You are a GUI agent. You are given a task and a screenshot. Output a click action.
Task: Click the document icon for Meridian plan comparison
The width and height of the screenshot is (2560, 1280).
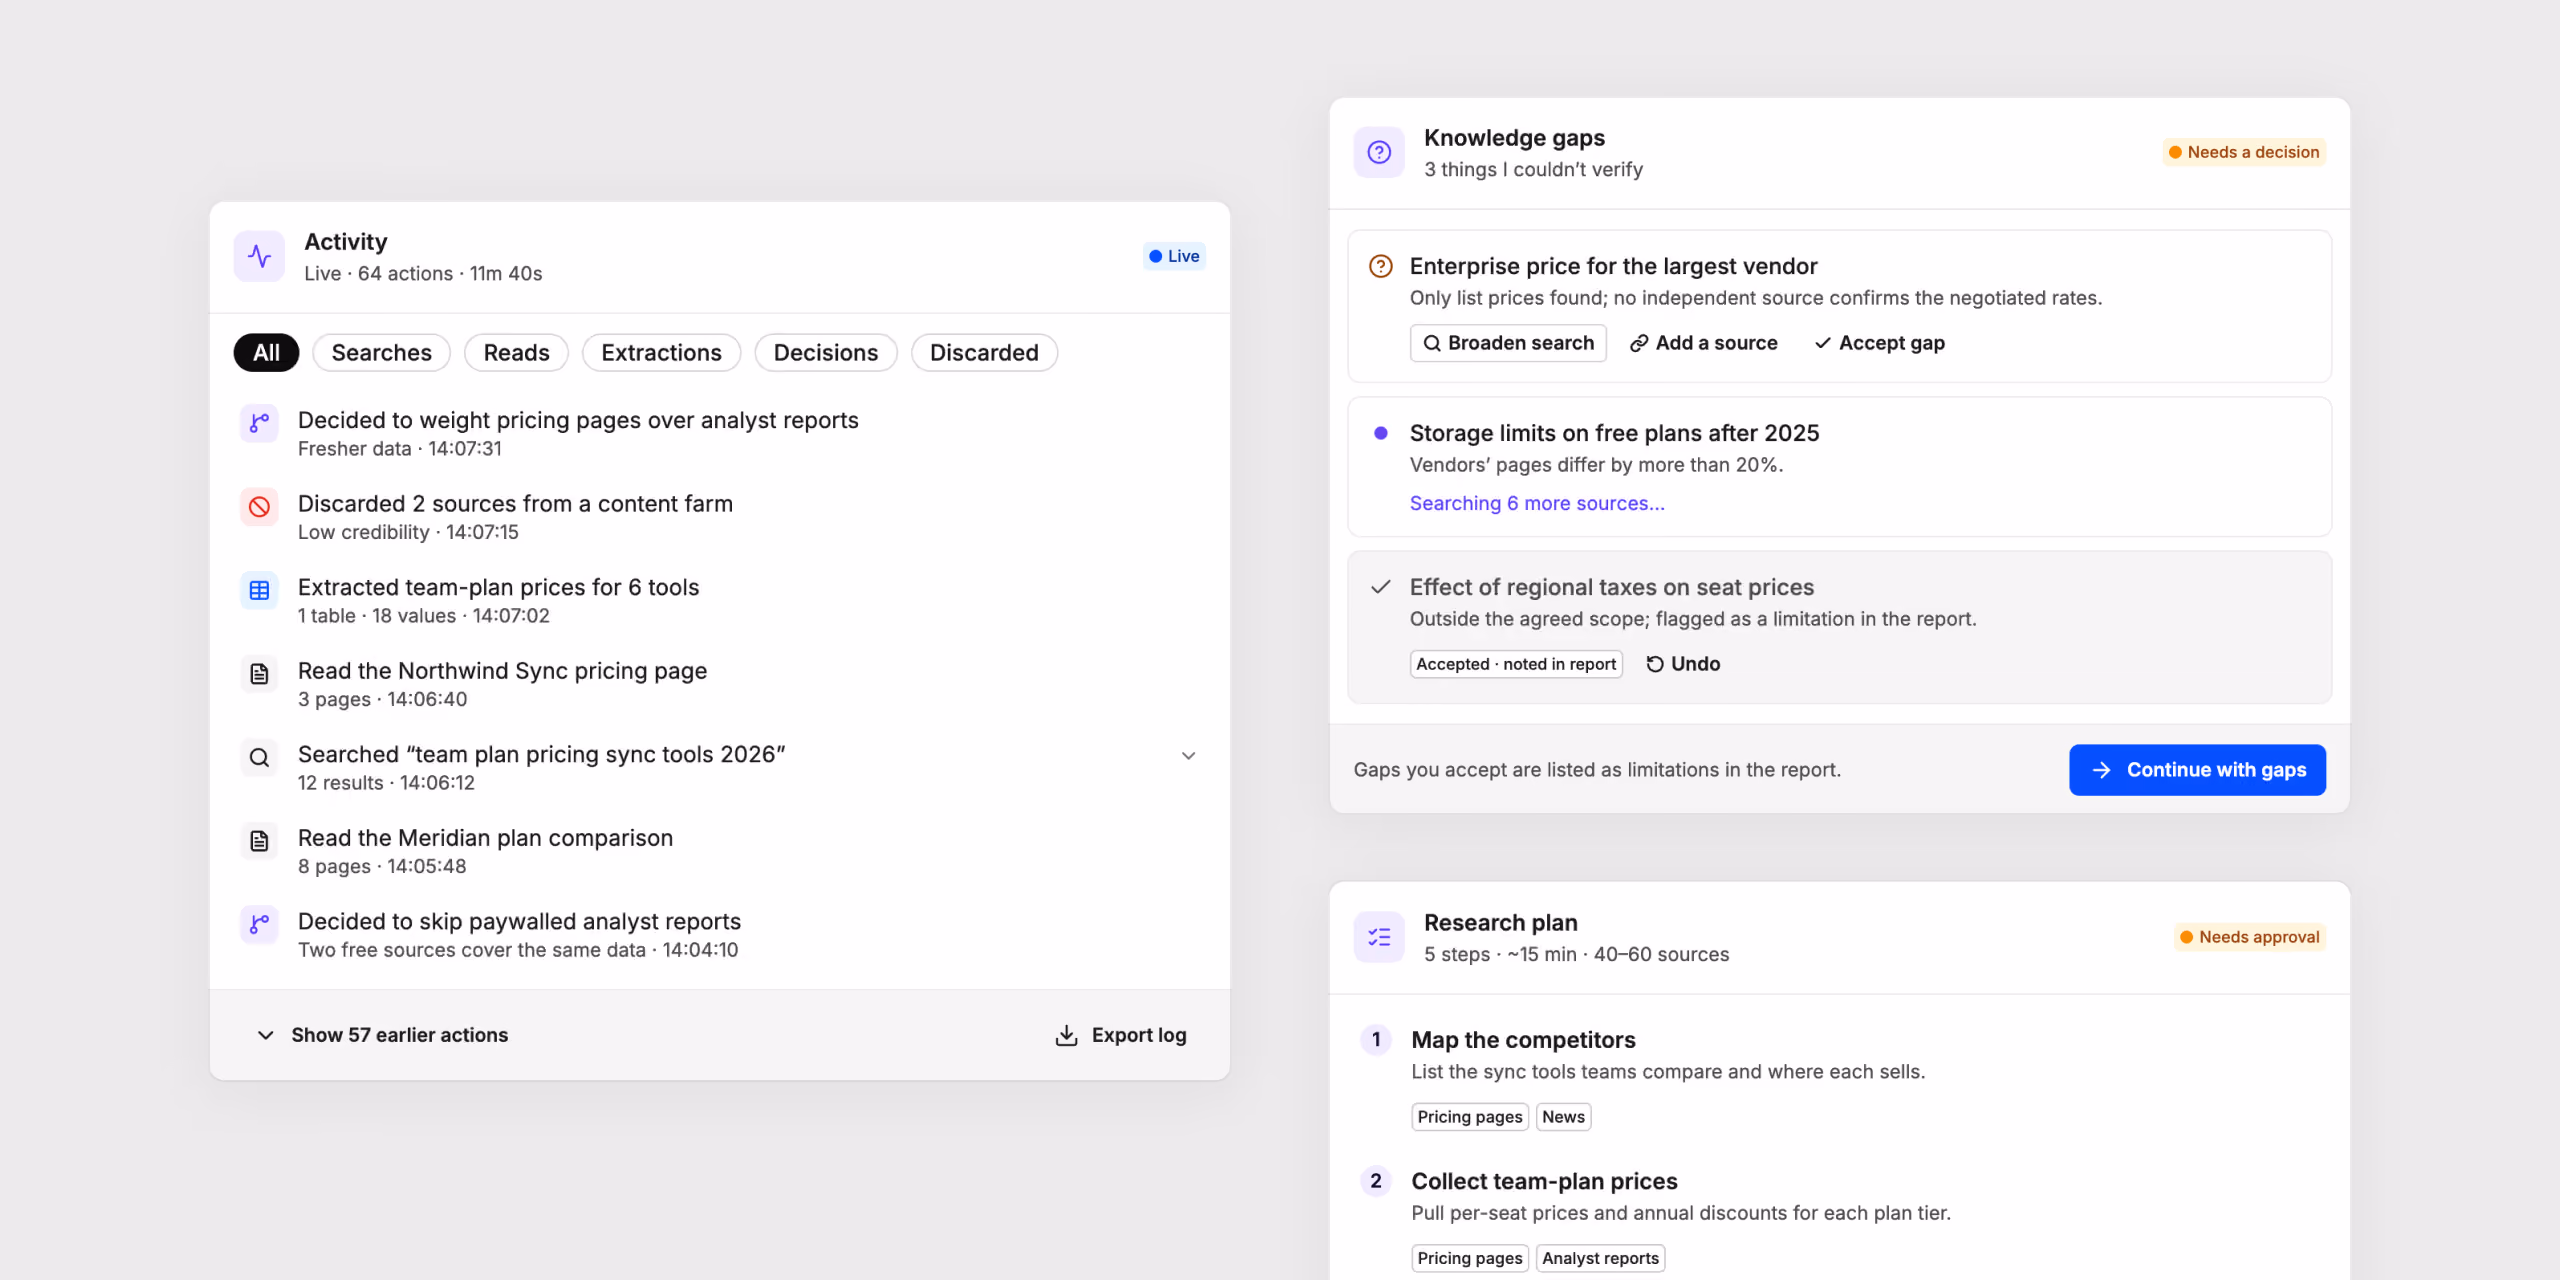tap(259, 840)
